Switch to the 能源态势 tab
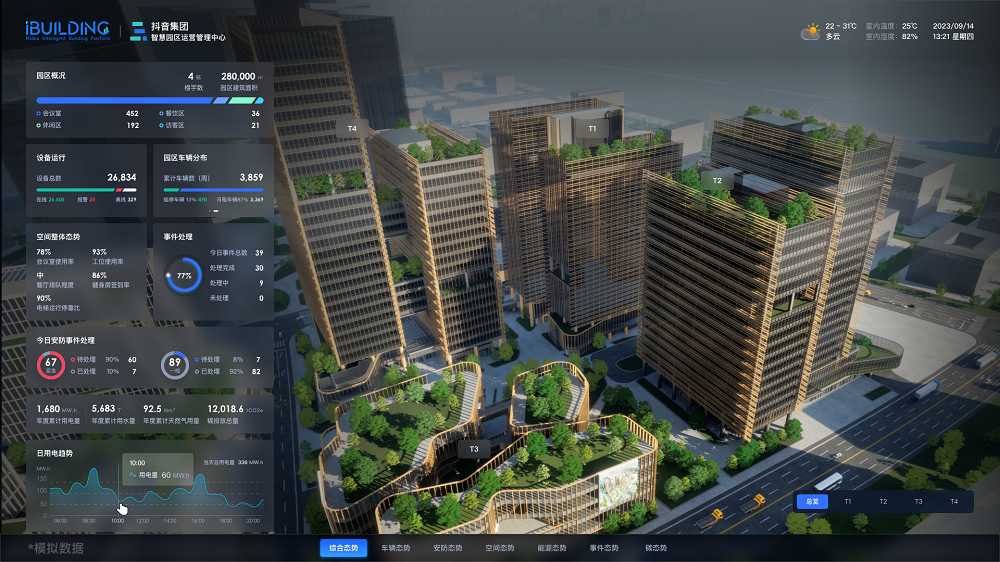The image size is (1000, 562). [x=552, y=548]
